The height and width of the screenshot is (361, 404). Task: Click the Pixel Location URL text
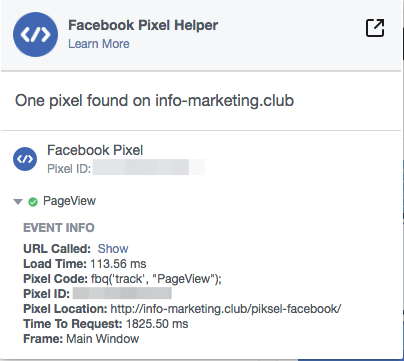pyautogui.click(x=226, y=309)
